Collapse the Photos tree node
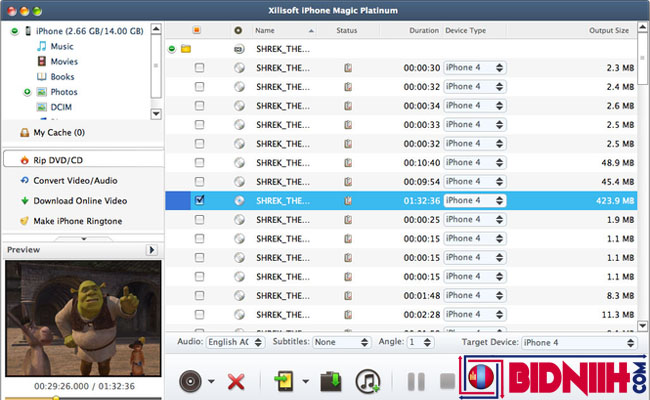 pos(27,92)
